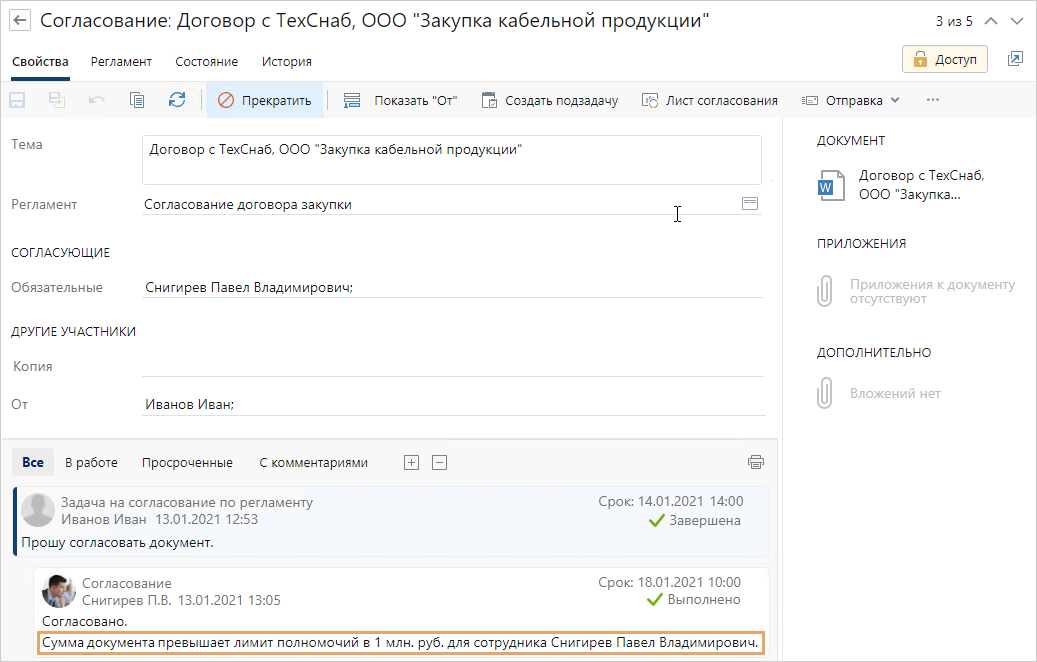Click into the Тема text field
The image size is (1037, 662).
450,160
